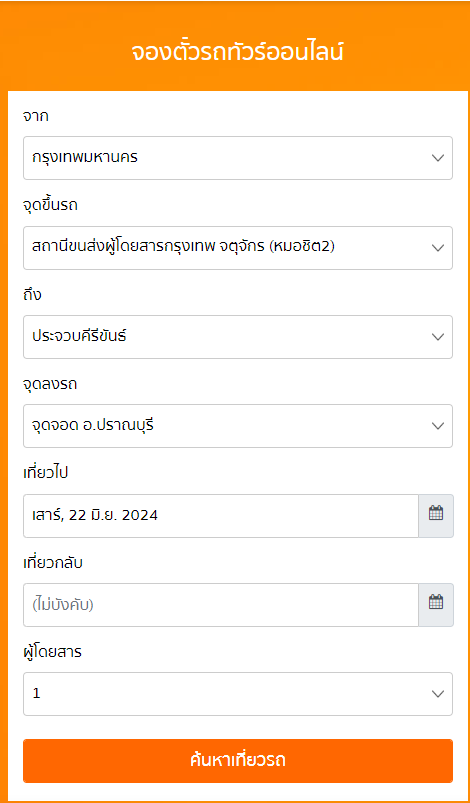470x803 pixels.
Task: Click the เที่ยวกลับ optional return date field
Action: point(221,605)
